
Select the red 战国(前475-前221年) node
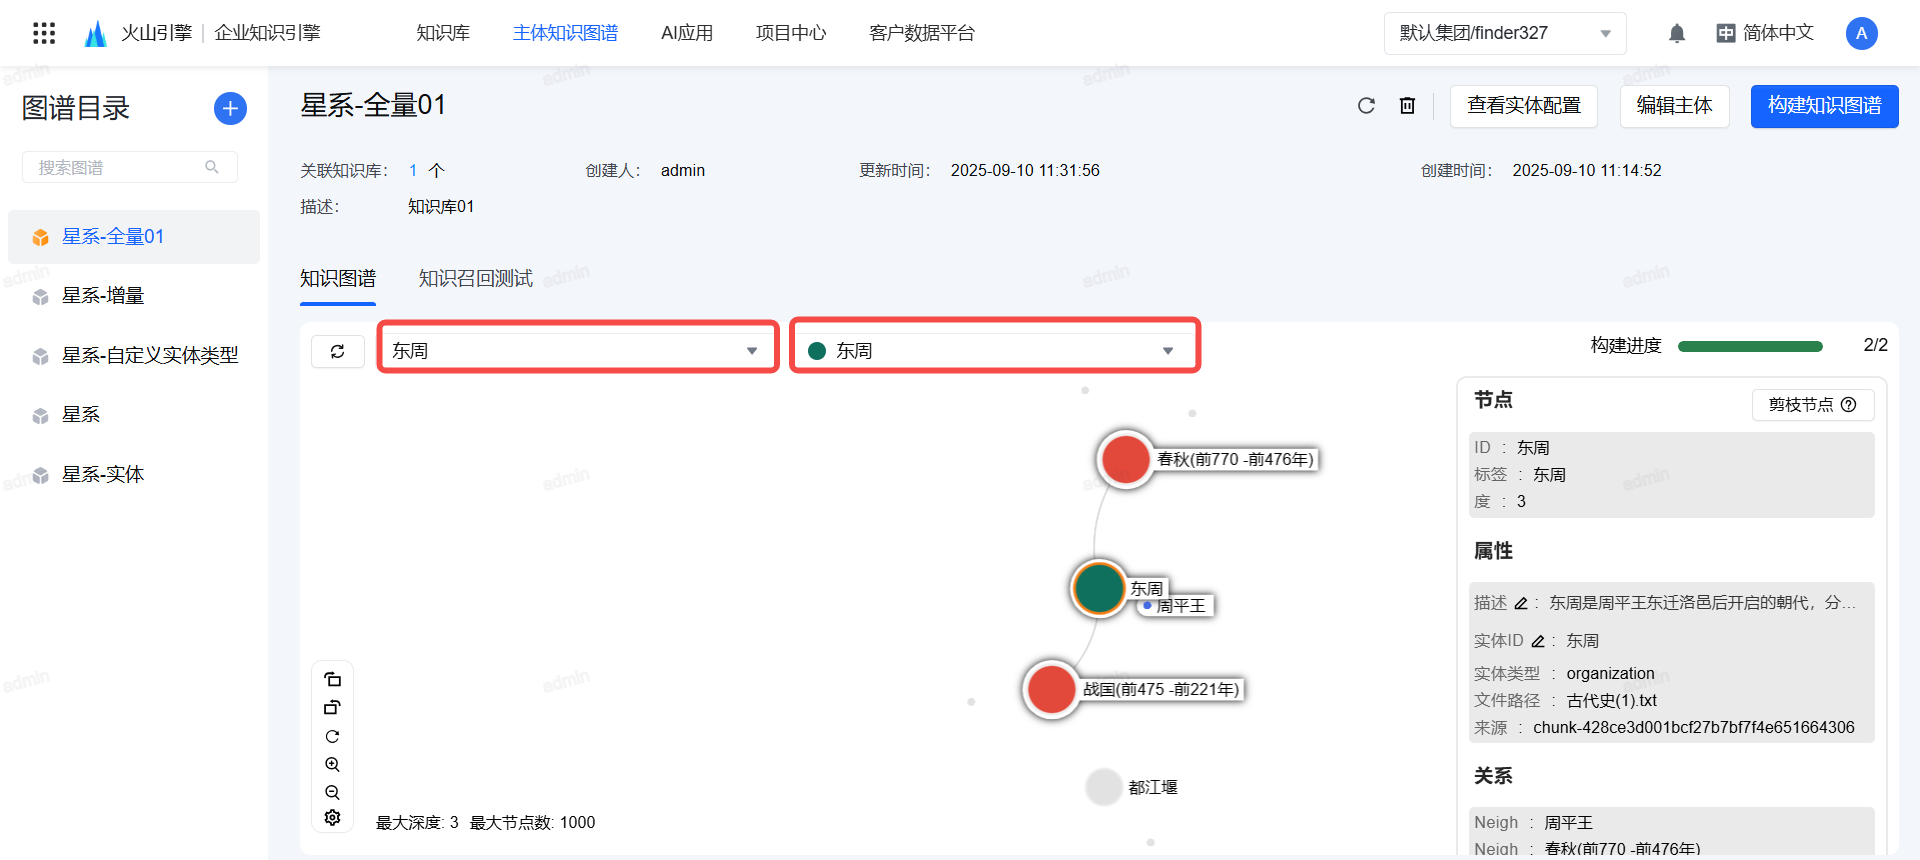click(x=1051, y=689)
